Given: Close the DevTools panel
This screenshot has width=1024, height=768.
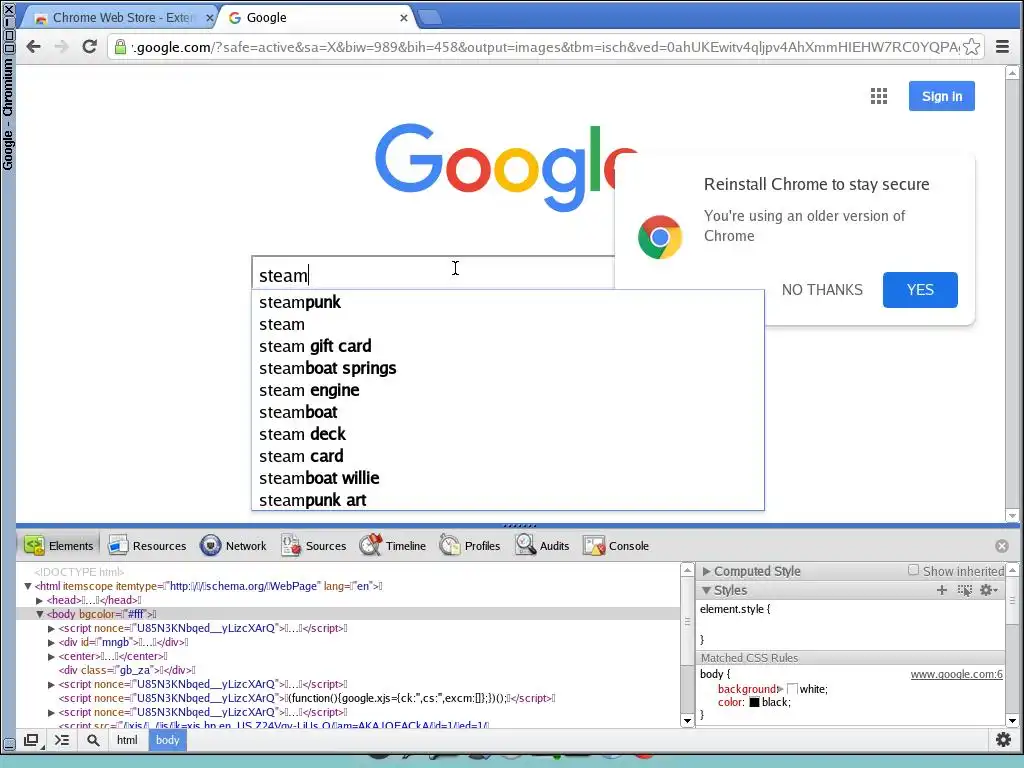Looking at the screenshot, I should (1002, 546).
